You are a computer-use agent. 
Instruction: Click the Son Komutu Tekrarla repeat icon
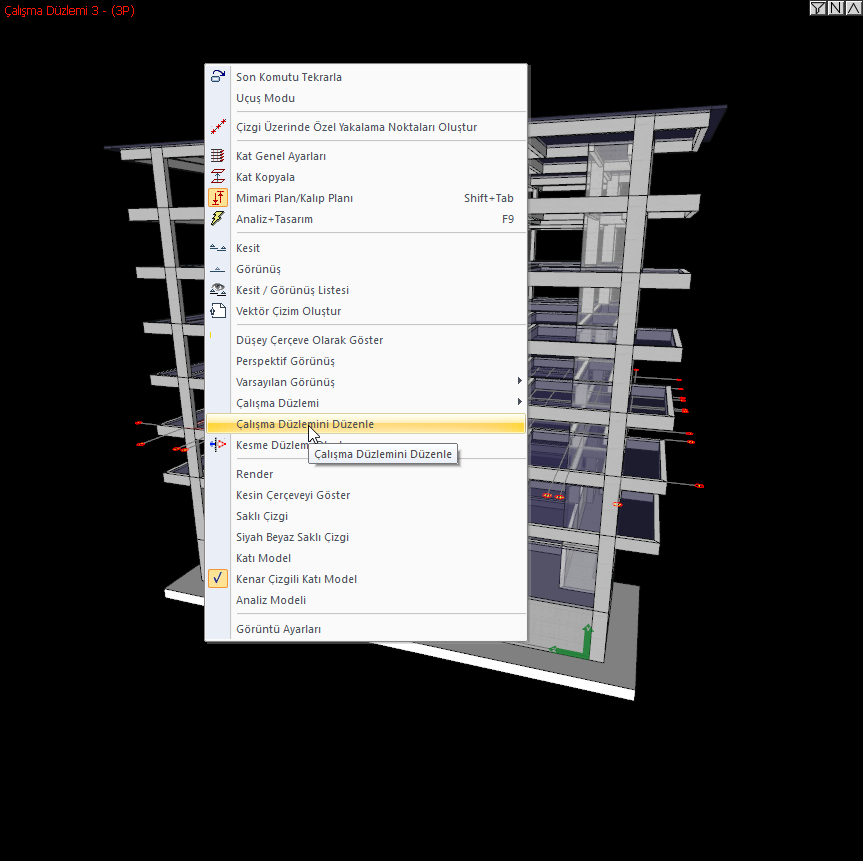point(218,76)
